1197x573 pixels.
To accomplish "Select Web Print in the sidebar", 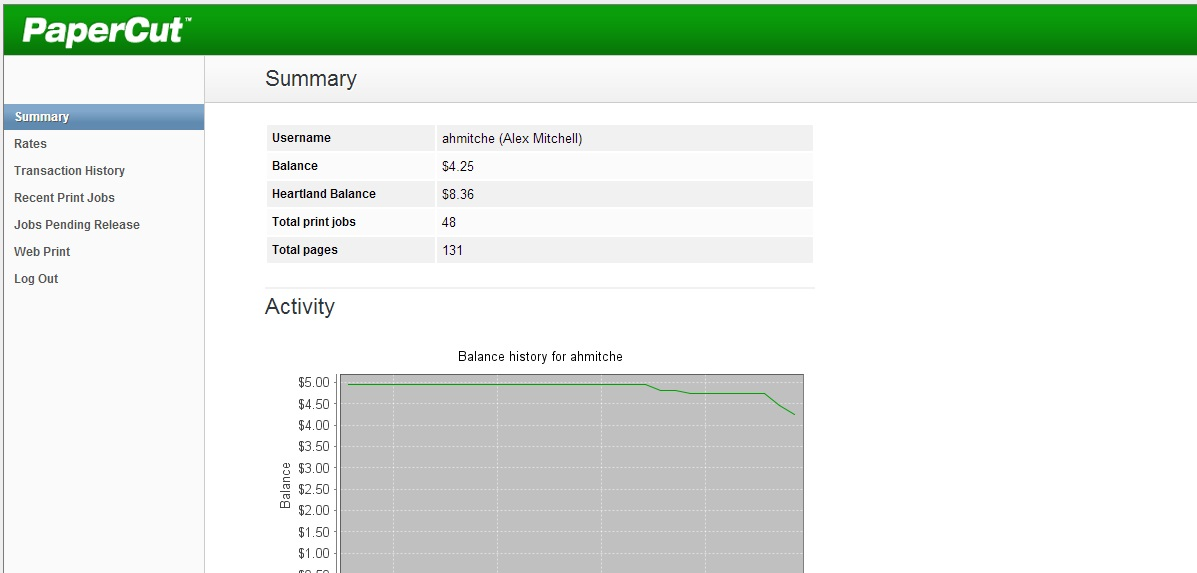I will click(x=42, y=252).
